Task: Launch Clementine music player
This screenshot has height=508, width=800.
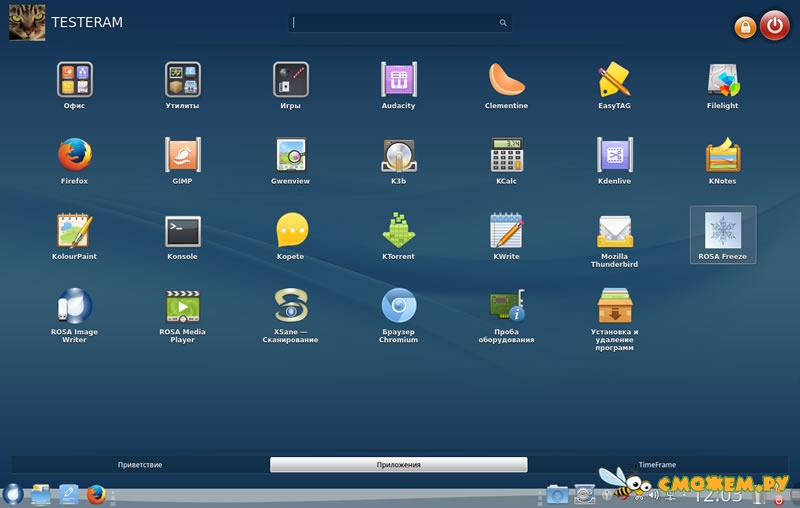Action: click(506, 85)
